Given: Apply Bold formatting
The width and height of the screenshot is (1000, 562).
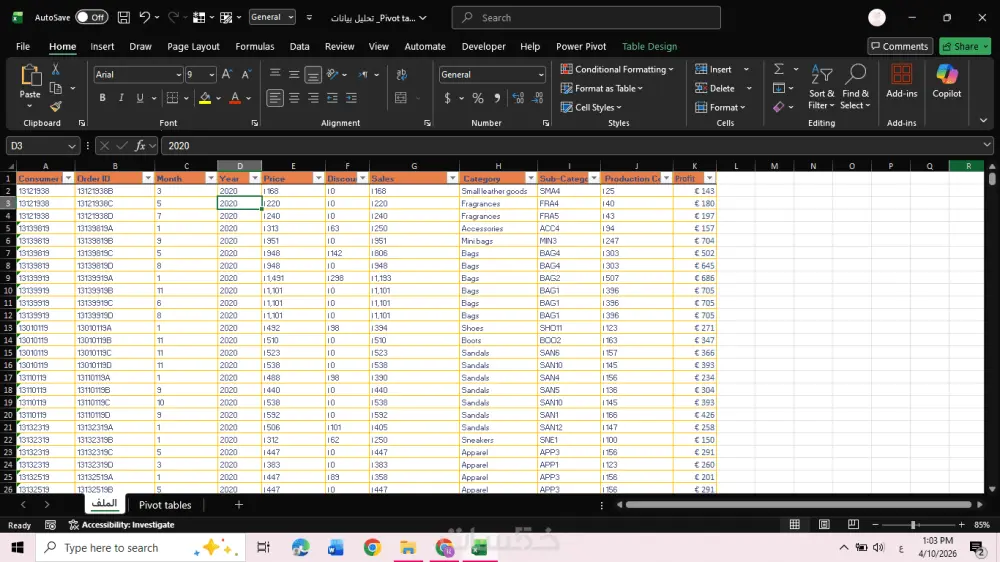Looking at the screenshot, I should (102, 98).
